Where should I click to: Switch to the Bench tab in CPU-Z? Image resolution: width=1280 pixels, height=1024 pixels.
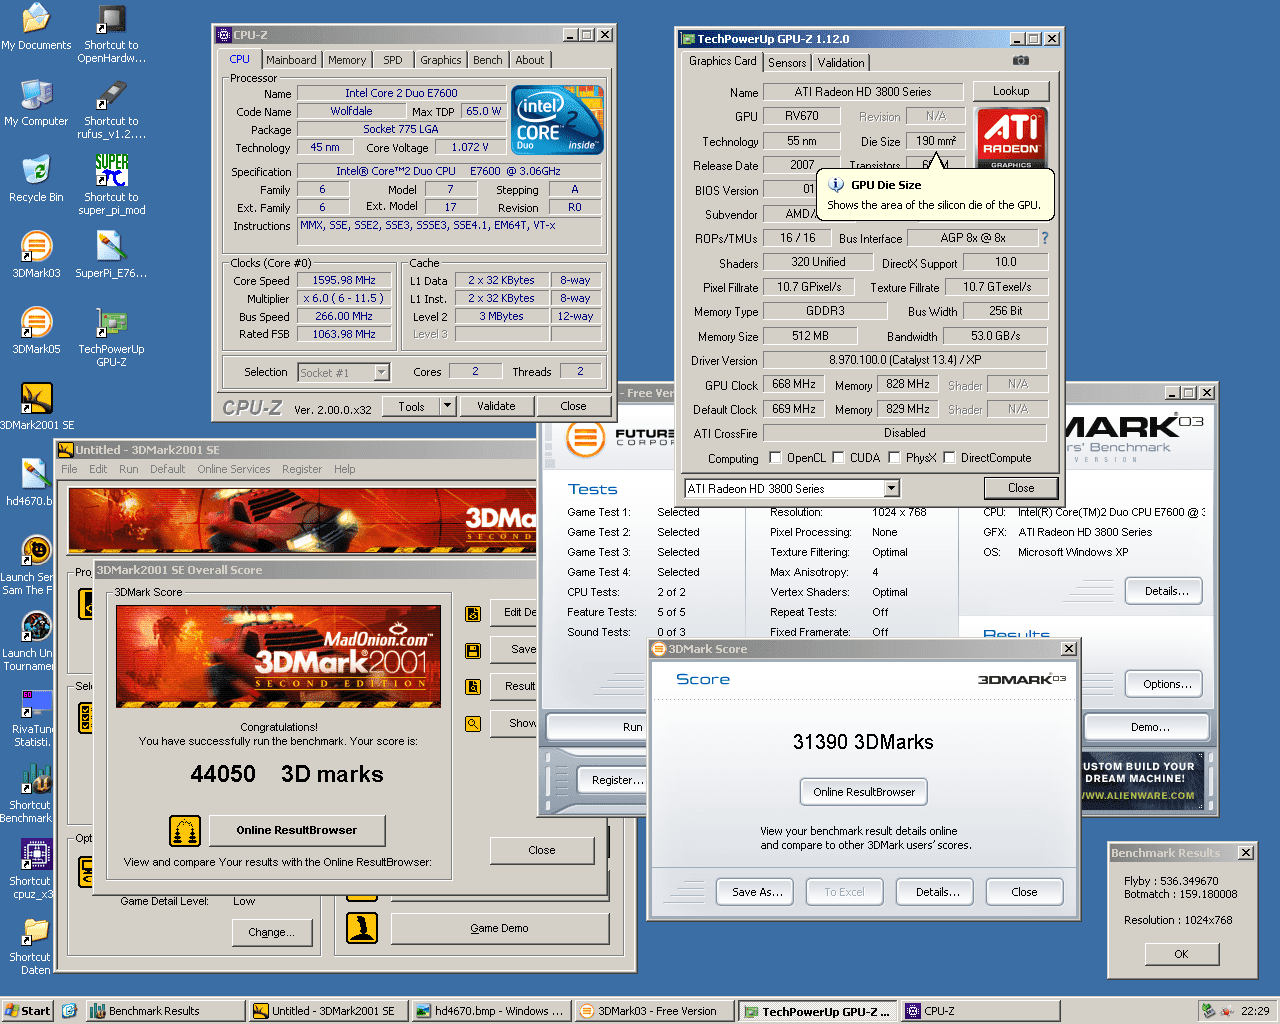pyautogui.click(x=488, y=60)
